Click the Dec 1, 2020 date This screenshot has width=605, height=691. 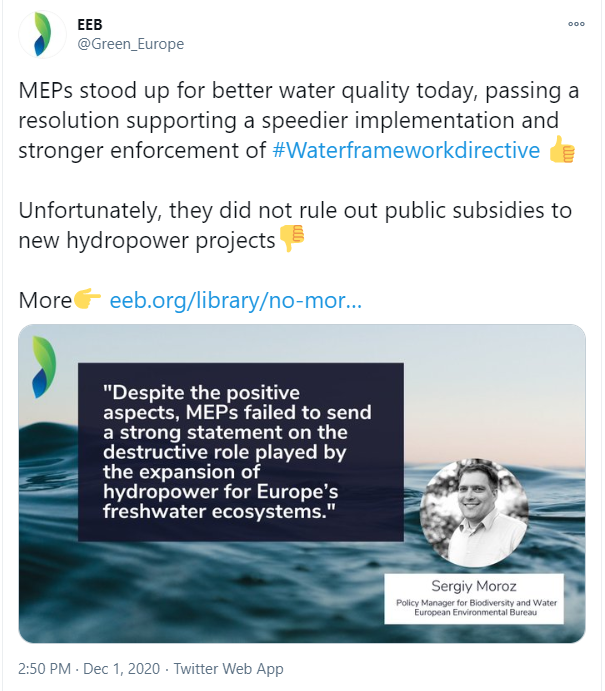coord(128,669)
